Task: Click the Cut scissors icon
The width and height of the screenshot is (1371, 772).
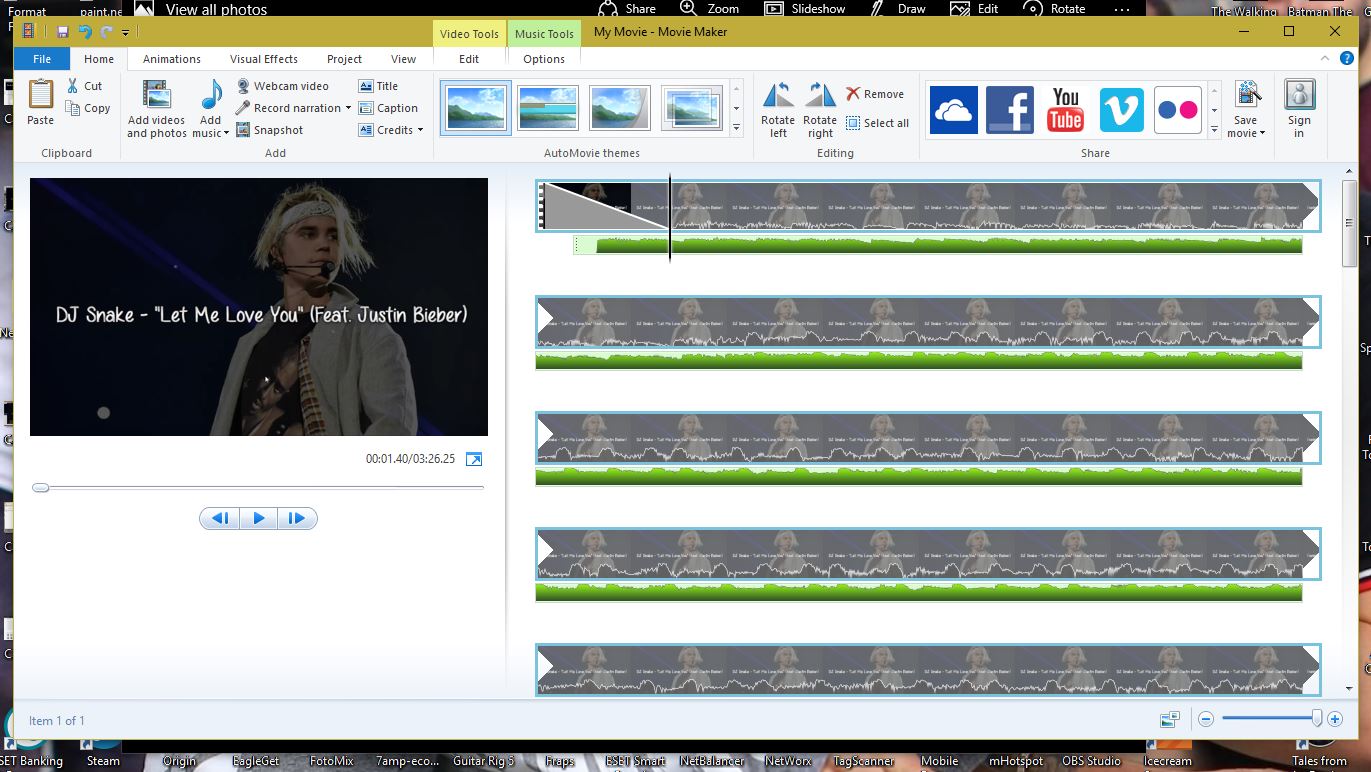Action: 73,86
